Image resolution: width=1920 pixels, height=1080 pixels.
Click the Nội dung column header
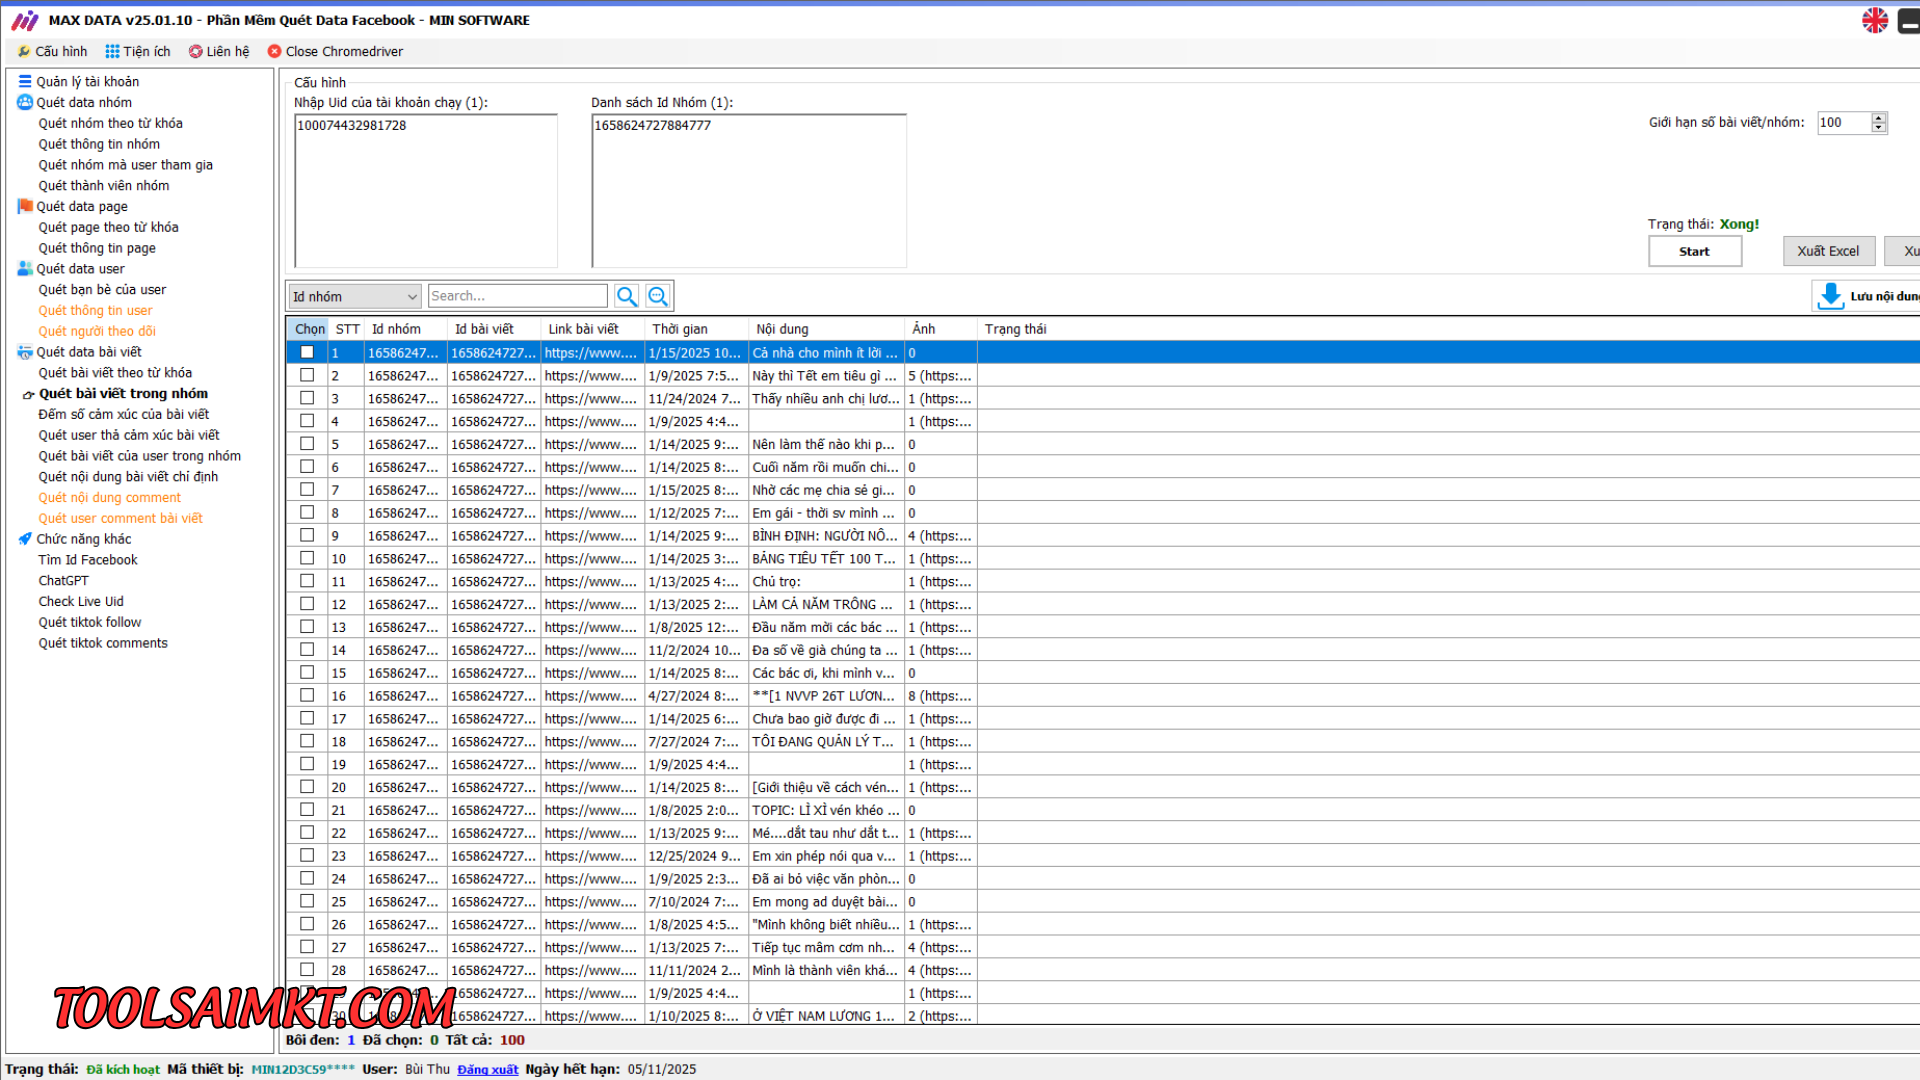pos(826,329)
